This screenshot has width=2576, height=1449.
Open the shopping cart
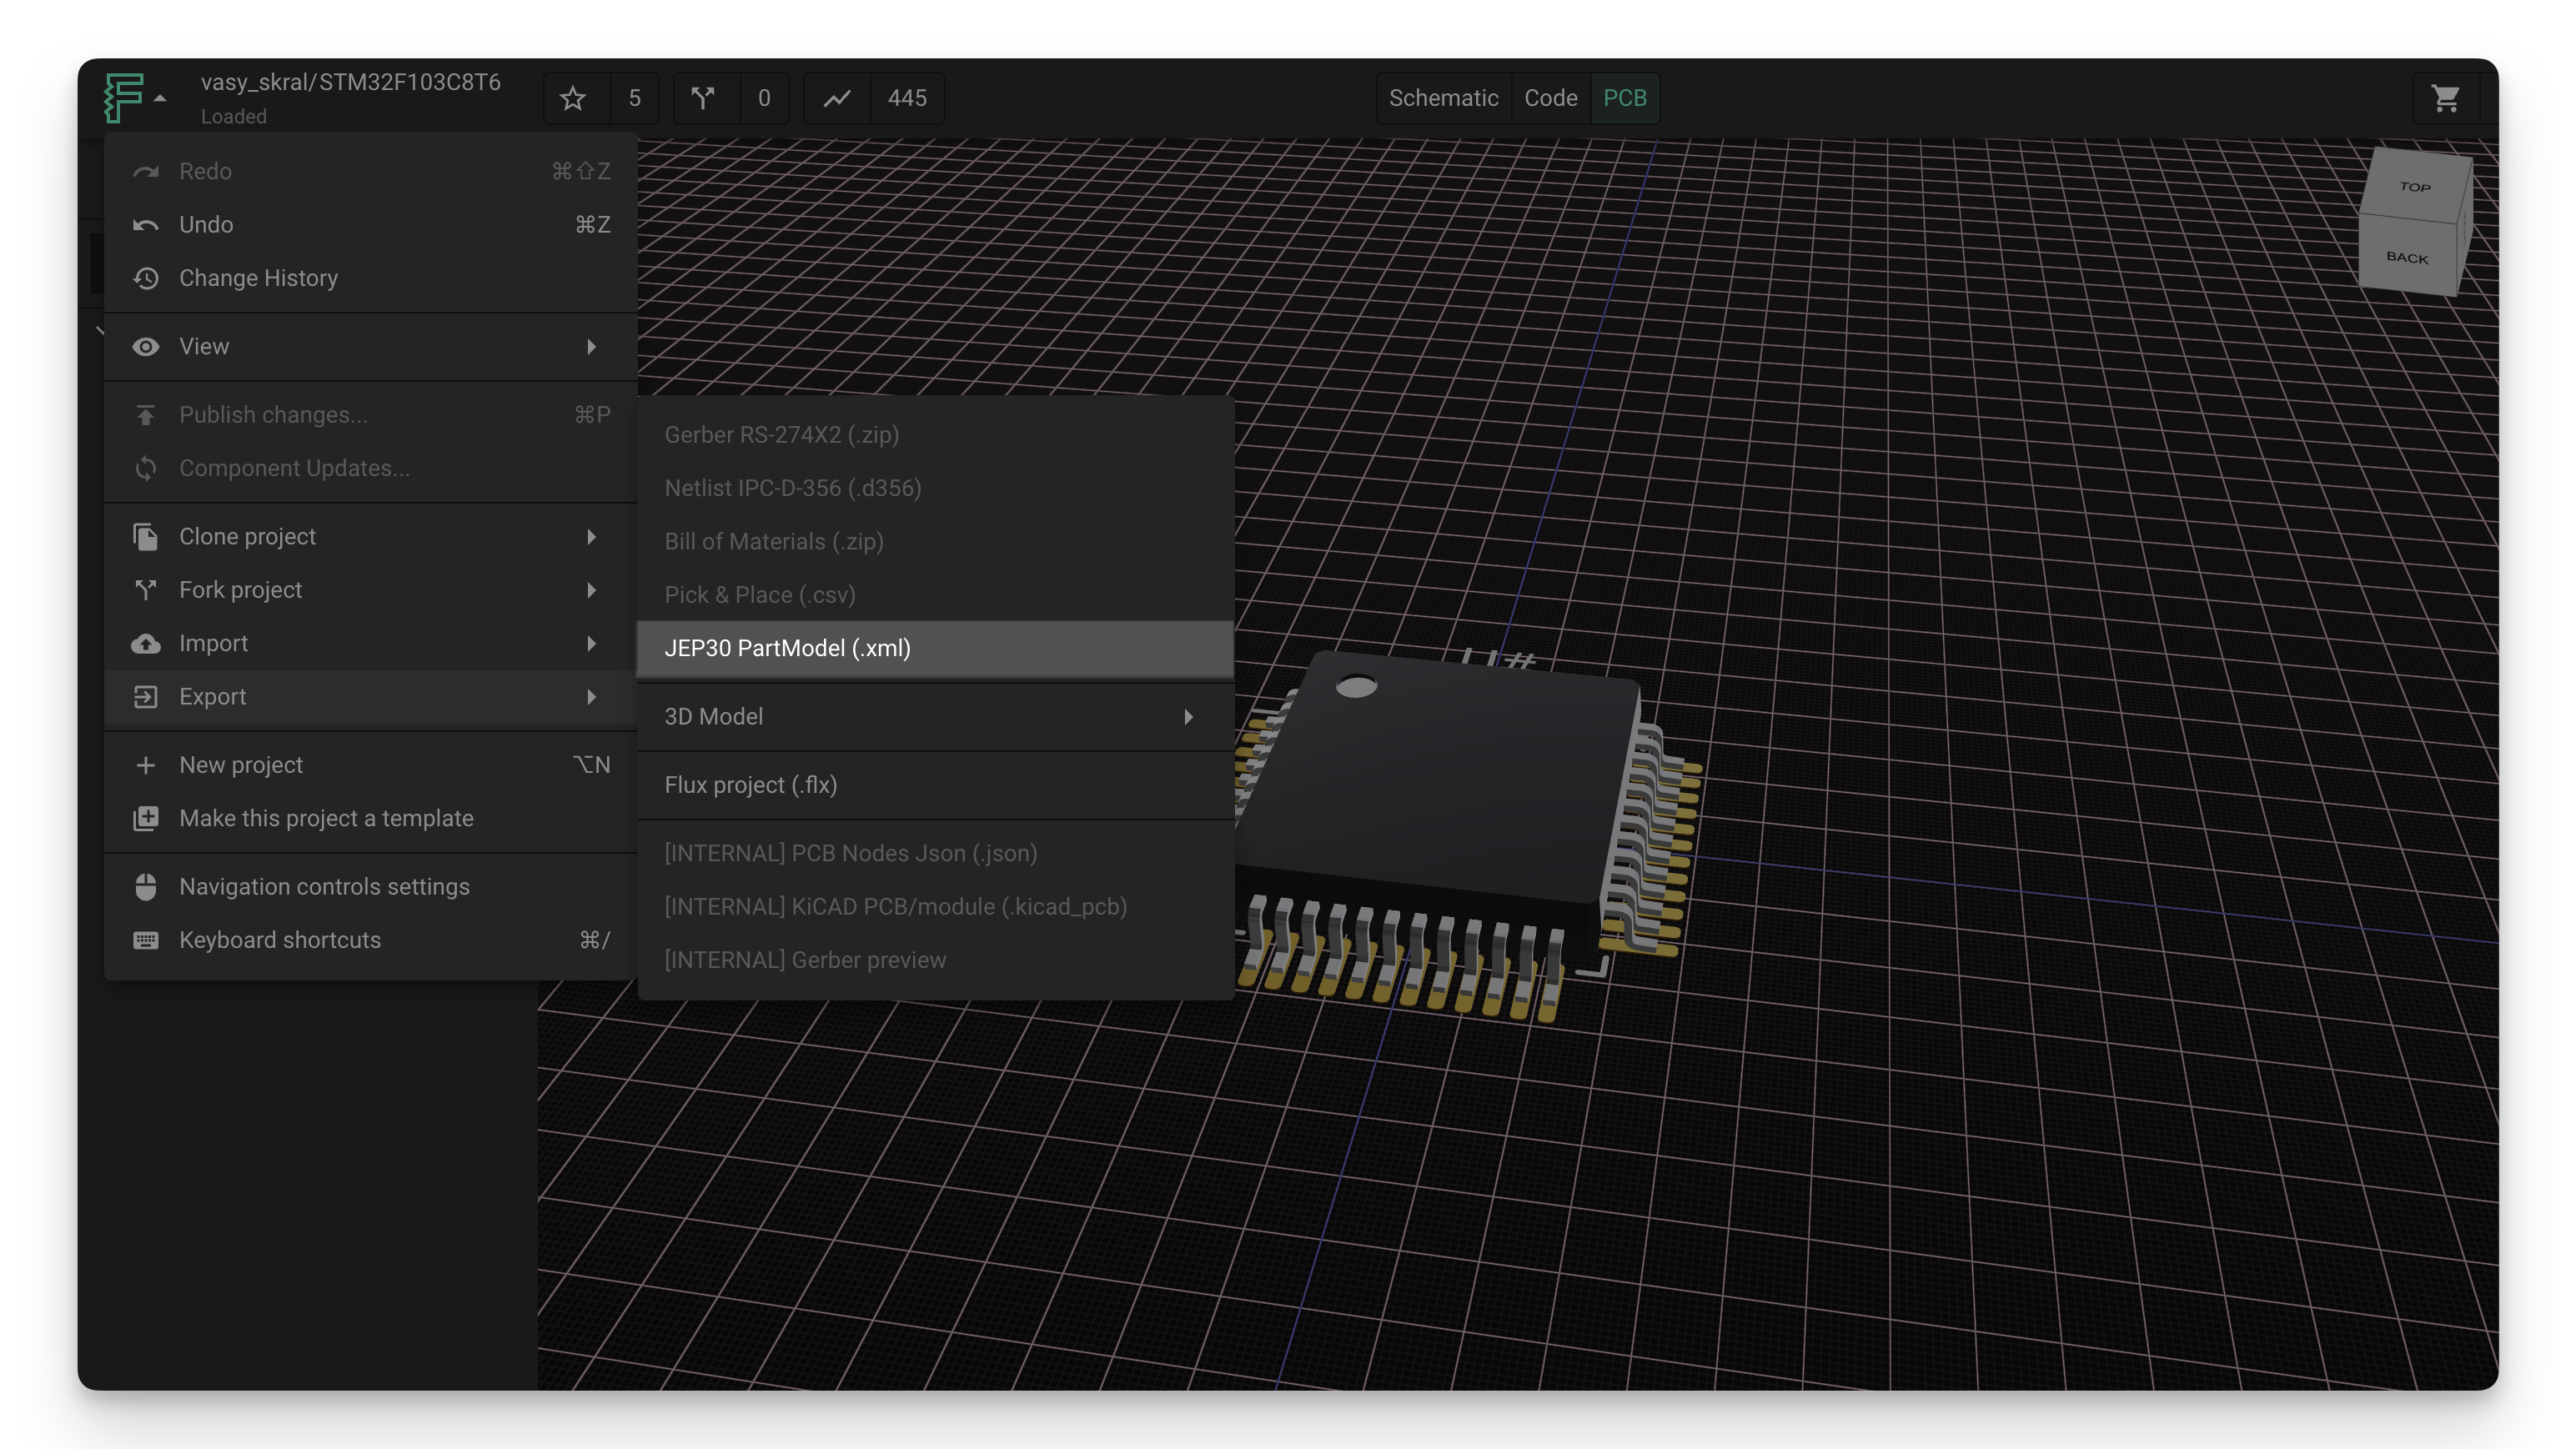click(2445, 98)
